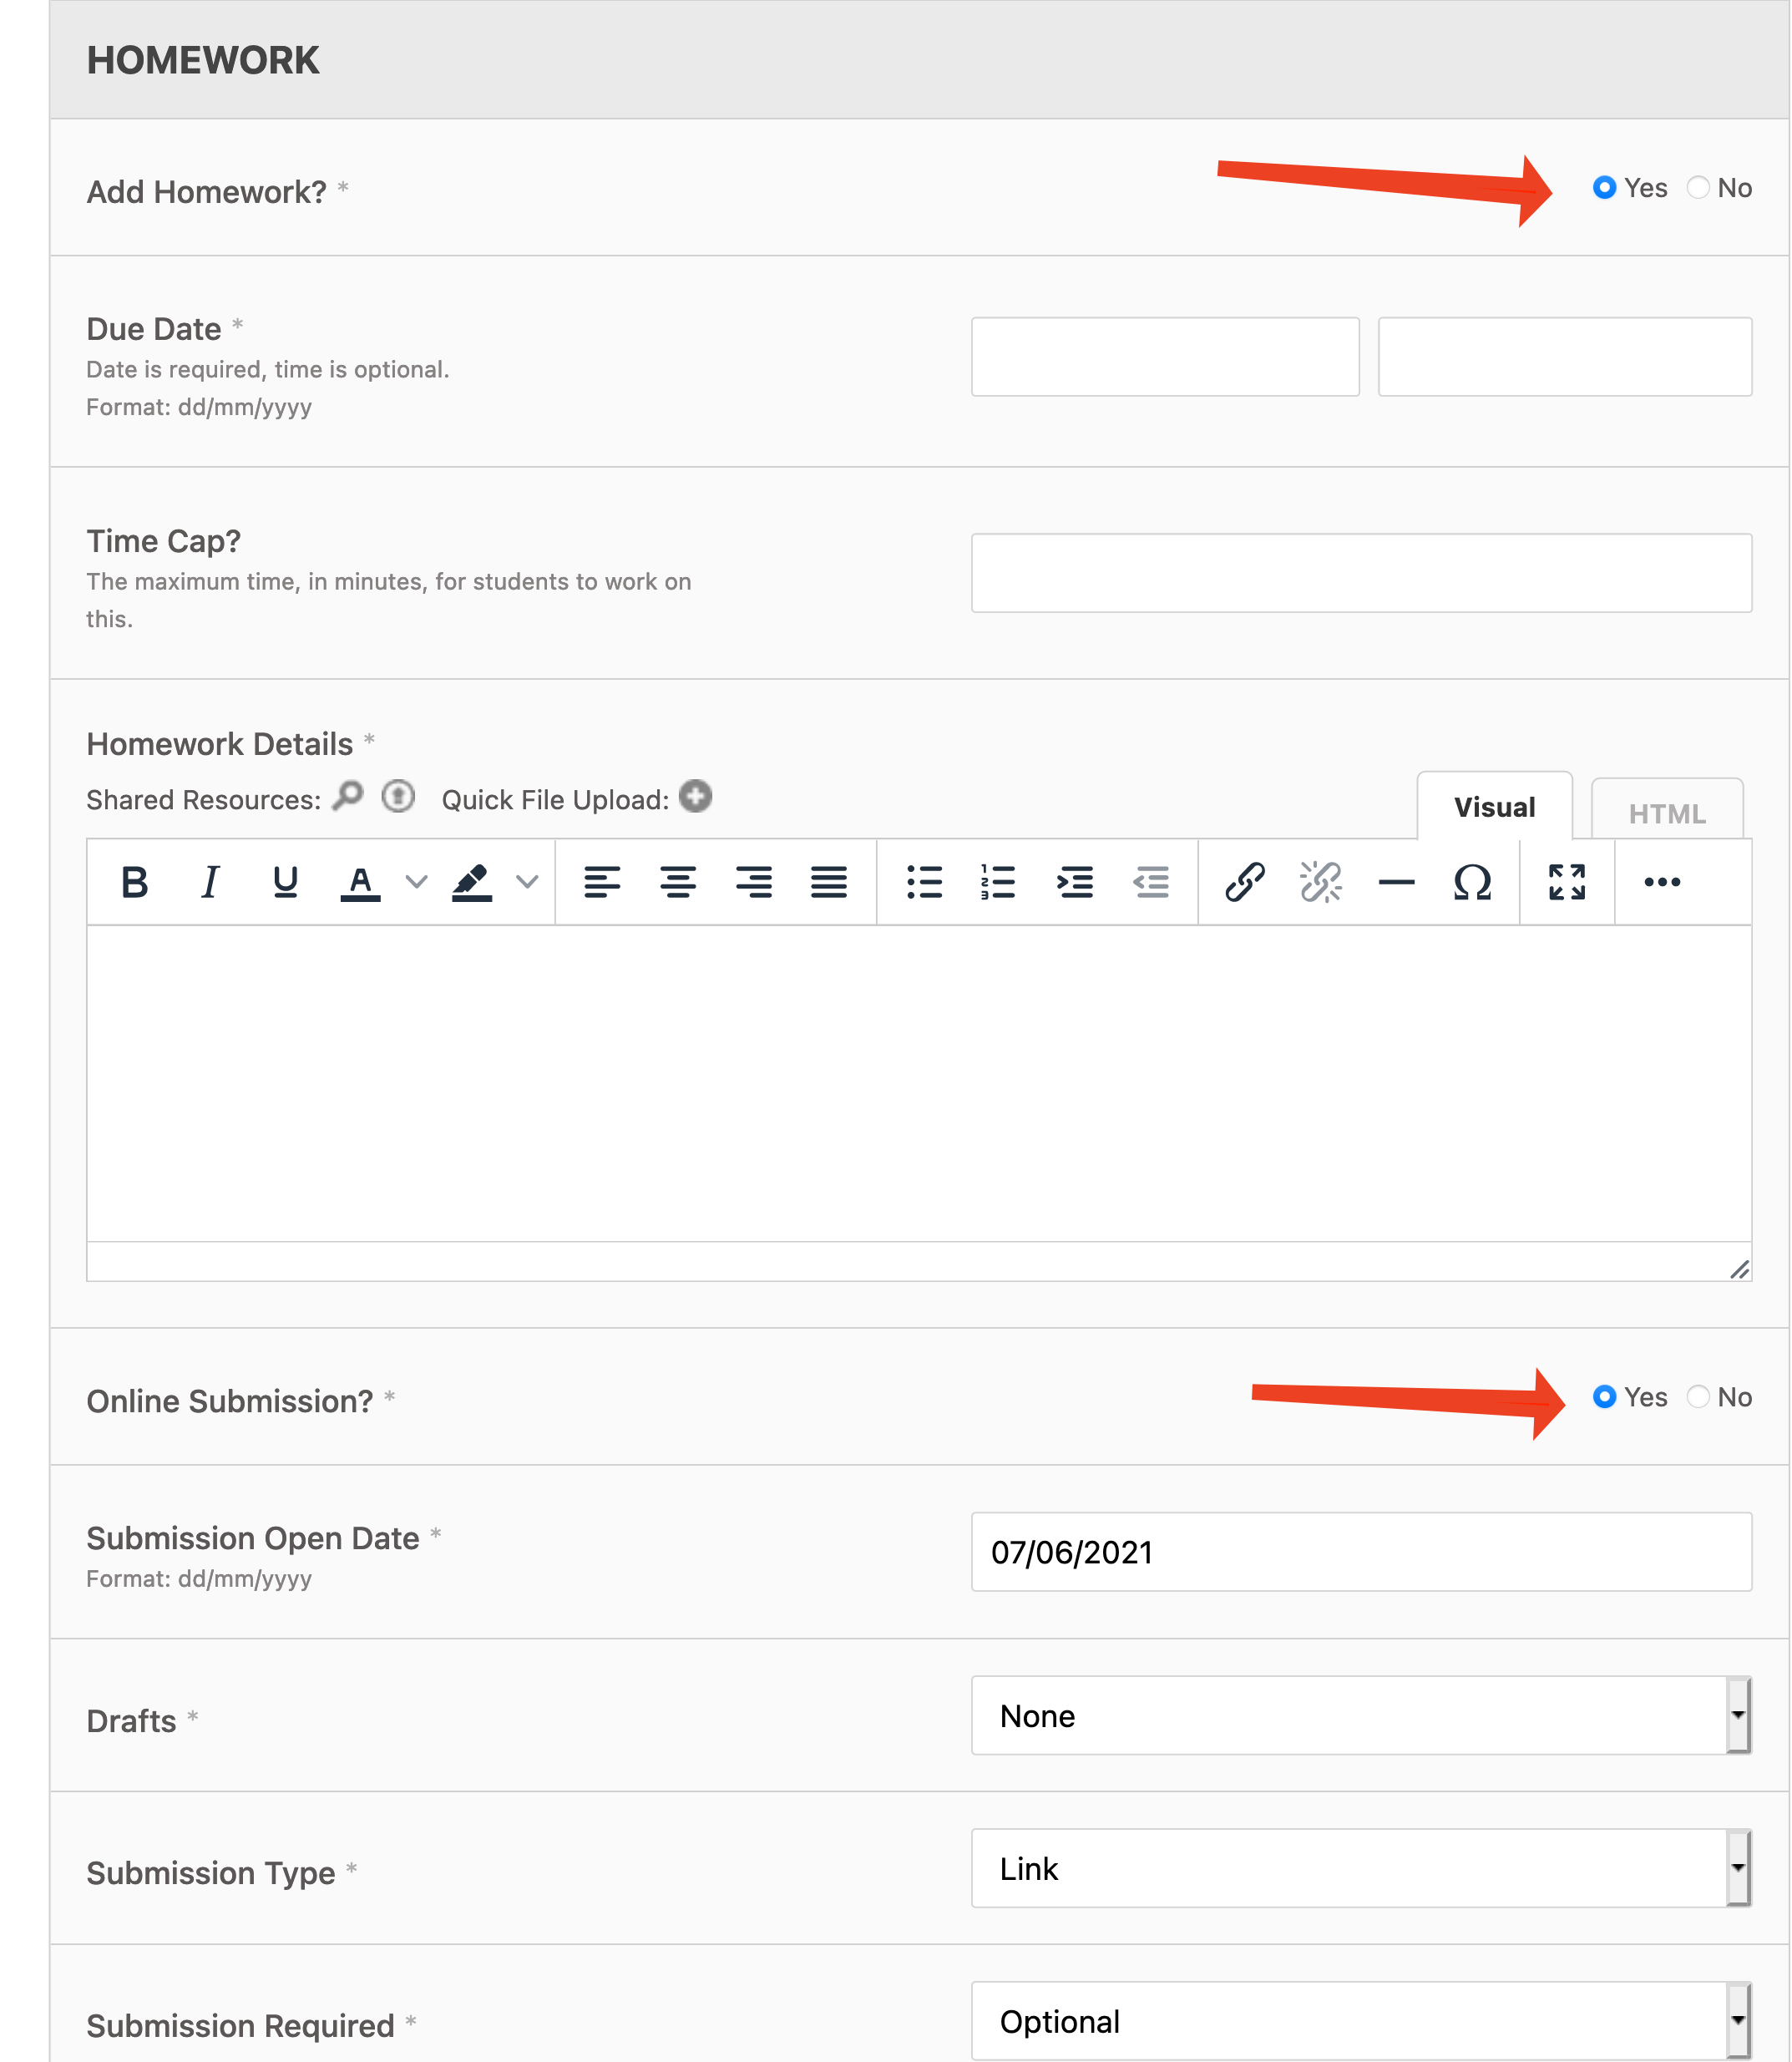Open the Drafts dropdown
The height and width of the screenshot is (2062, 1792).
pos(1360,1716)
